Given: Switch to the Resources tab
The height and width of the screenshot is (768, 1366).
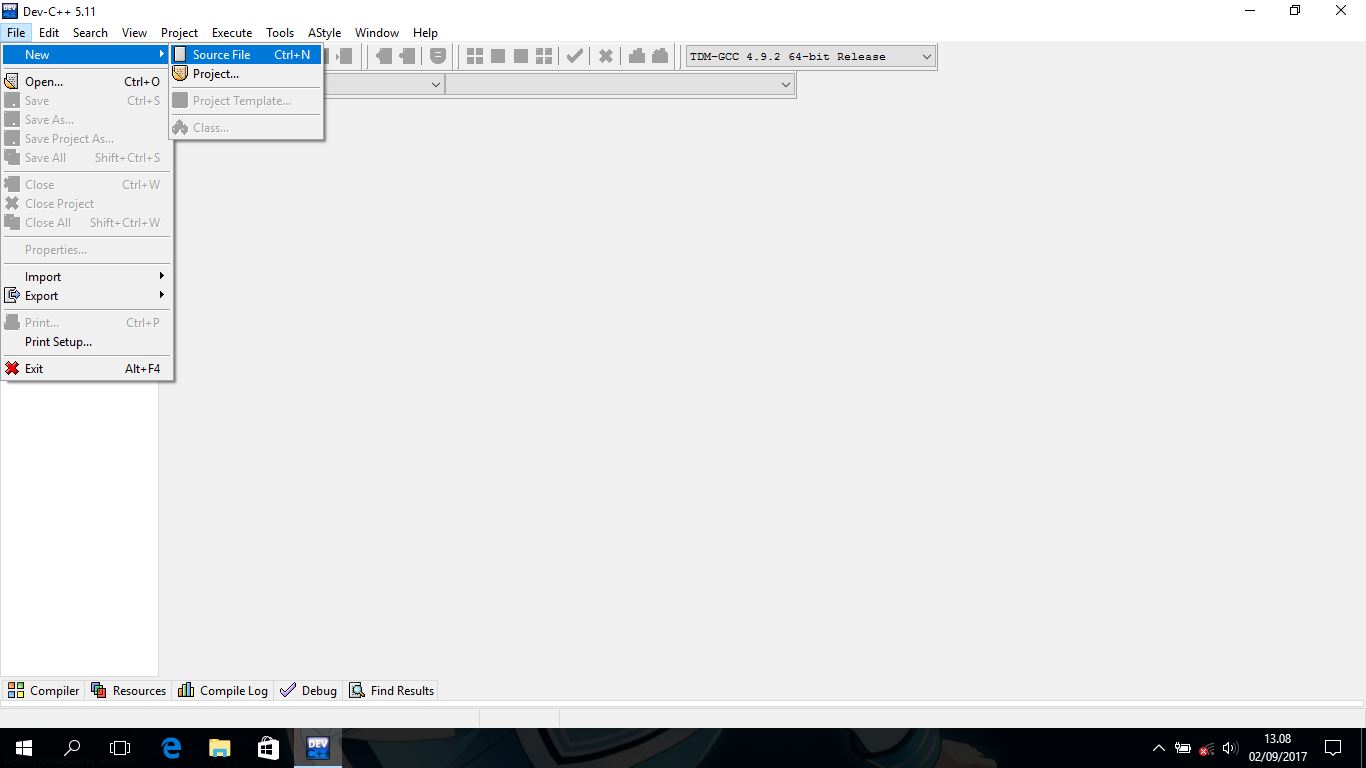Looking at the screenshot, I should [x=128, y=691].
